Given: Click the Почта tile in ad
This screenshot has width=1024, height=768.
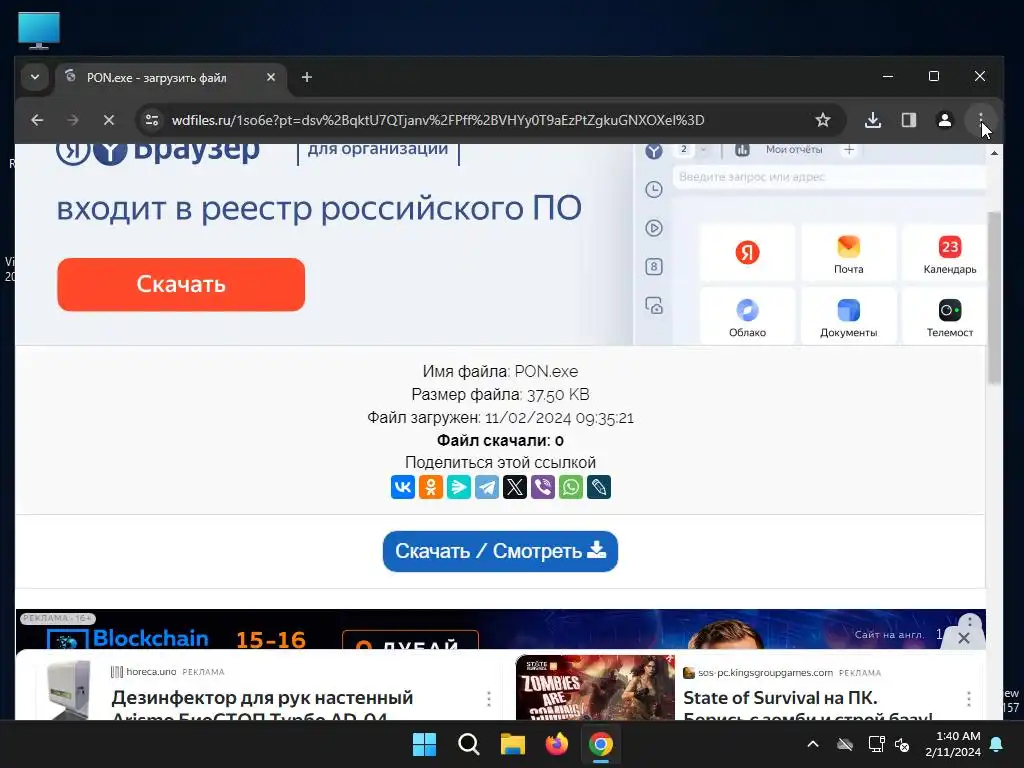Looking at the screenshot, I should pos(848,253).
